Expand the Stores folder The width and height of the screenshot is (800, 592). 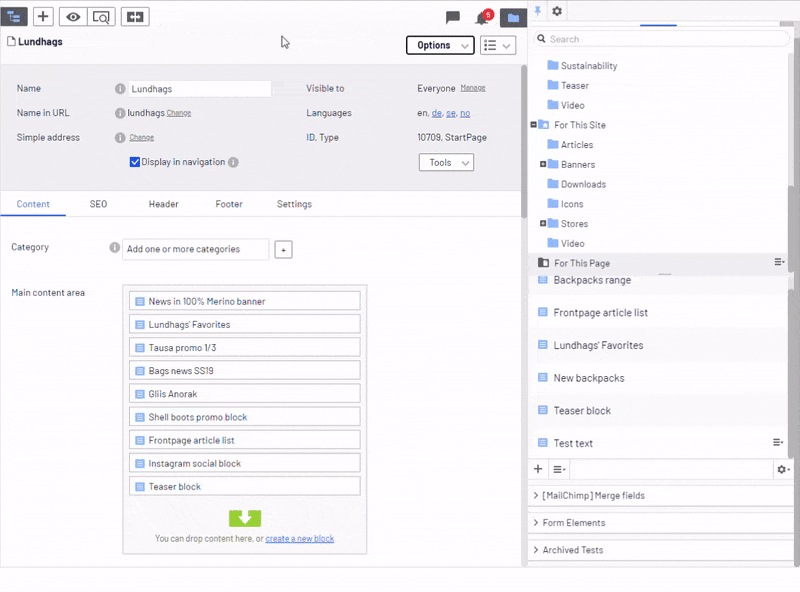pyautogui.click(x=543, y=224)
